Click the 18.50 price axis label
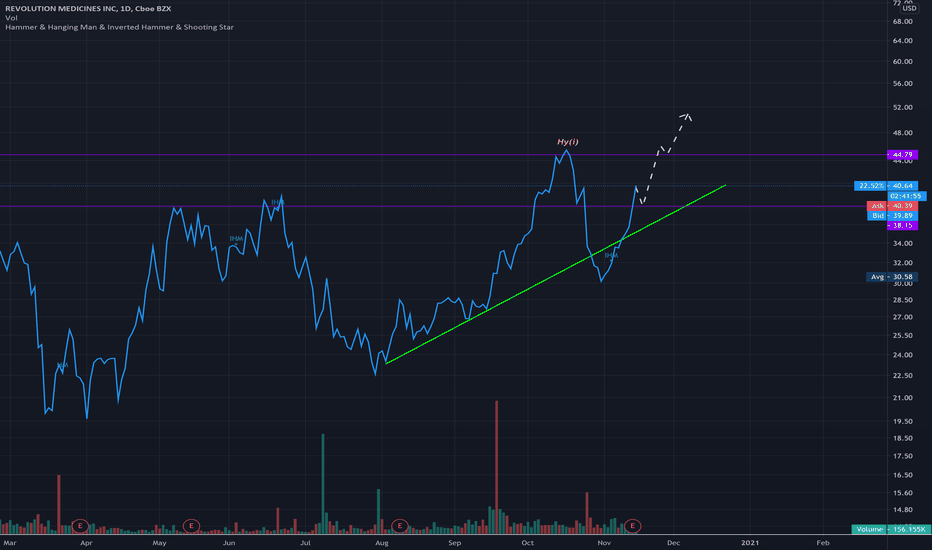932x550 pixels. coord(902,438)
